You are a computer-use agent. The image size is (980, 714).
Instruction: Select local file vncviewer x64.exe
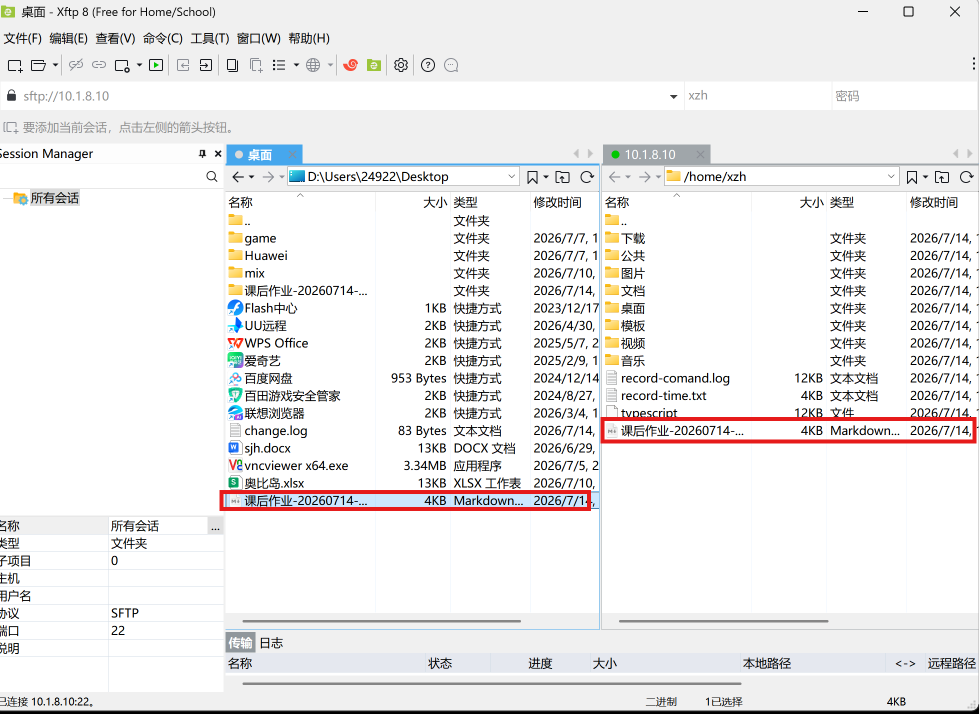tap(412, 466)
